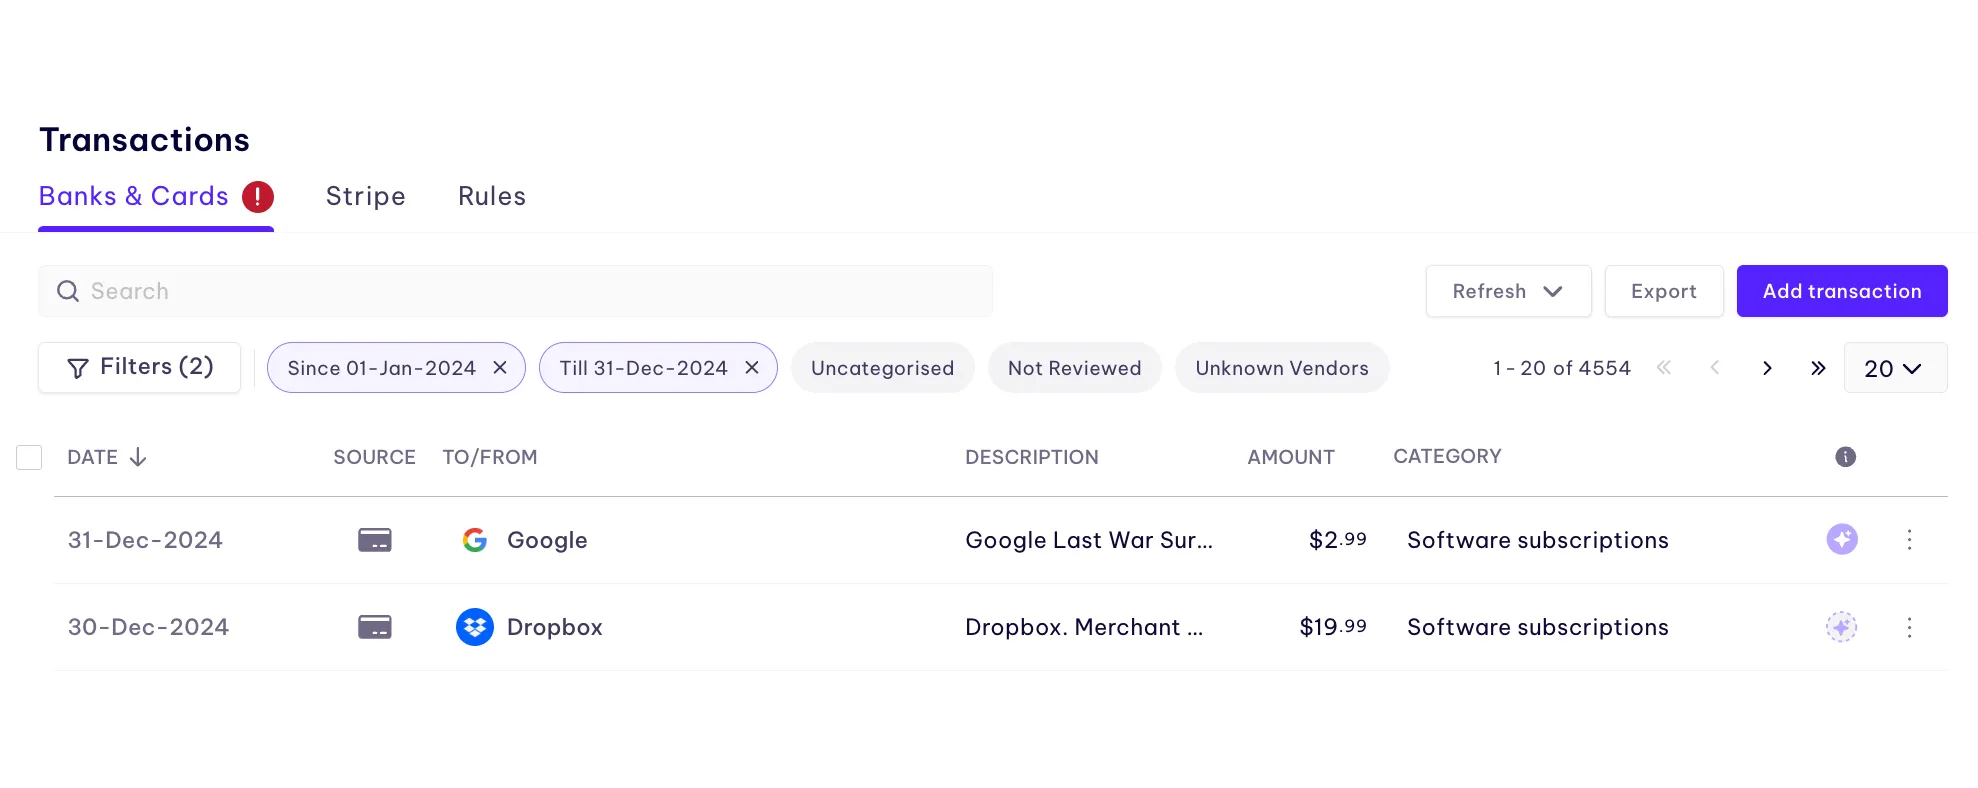Click the AI sparkle icon on Dropbox row
Viewport: 1978px width, 788px height.
click(x=1841, y=627)
